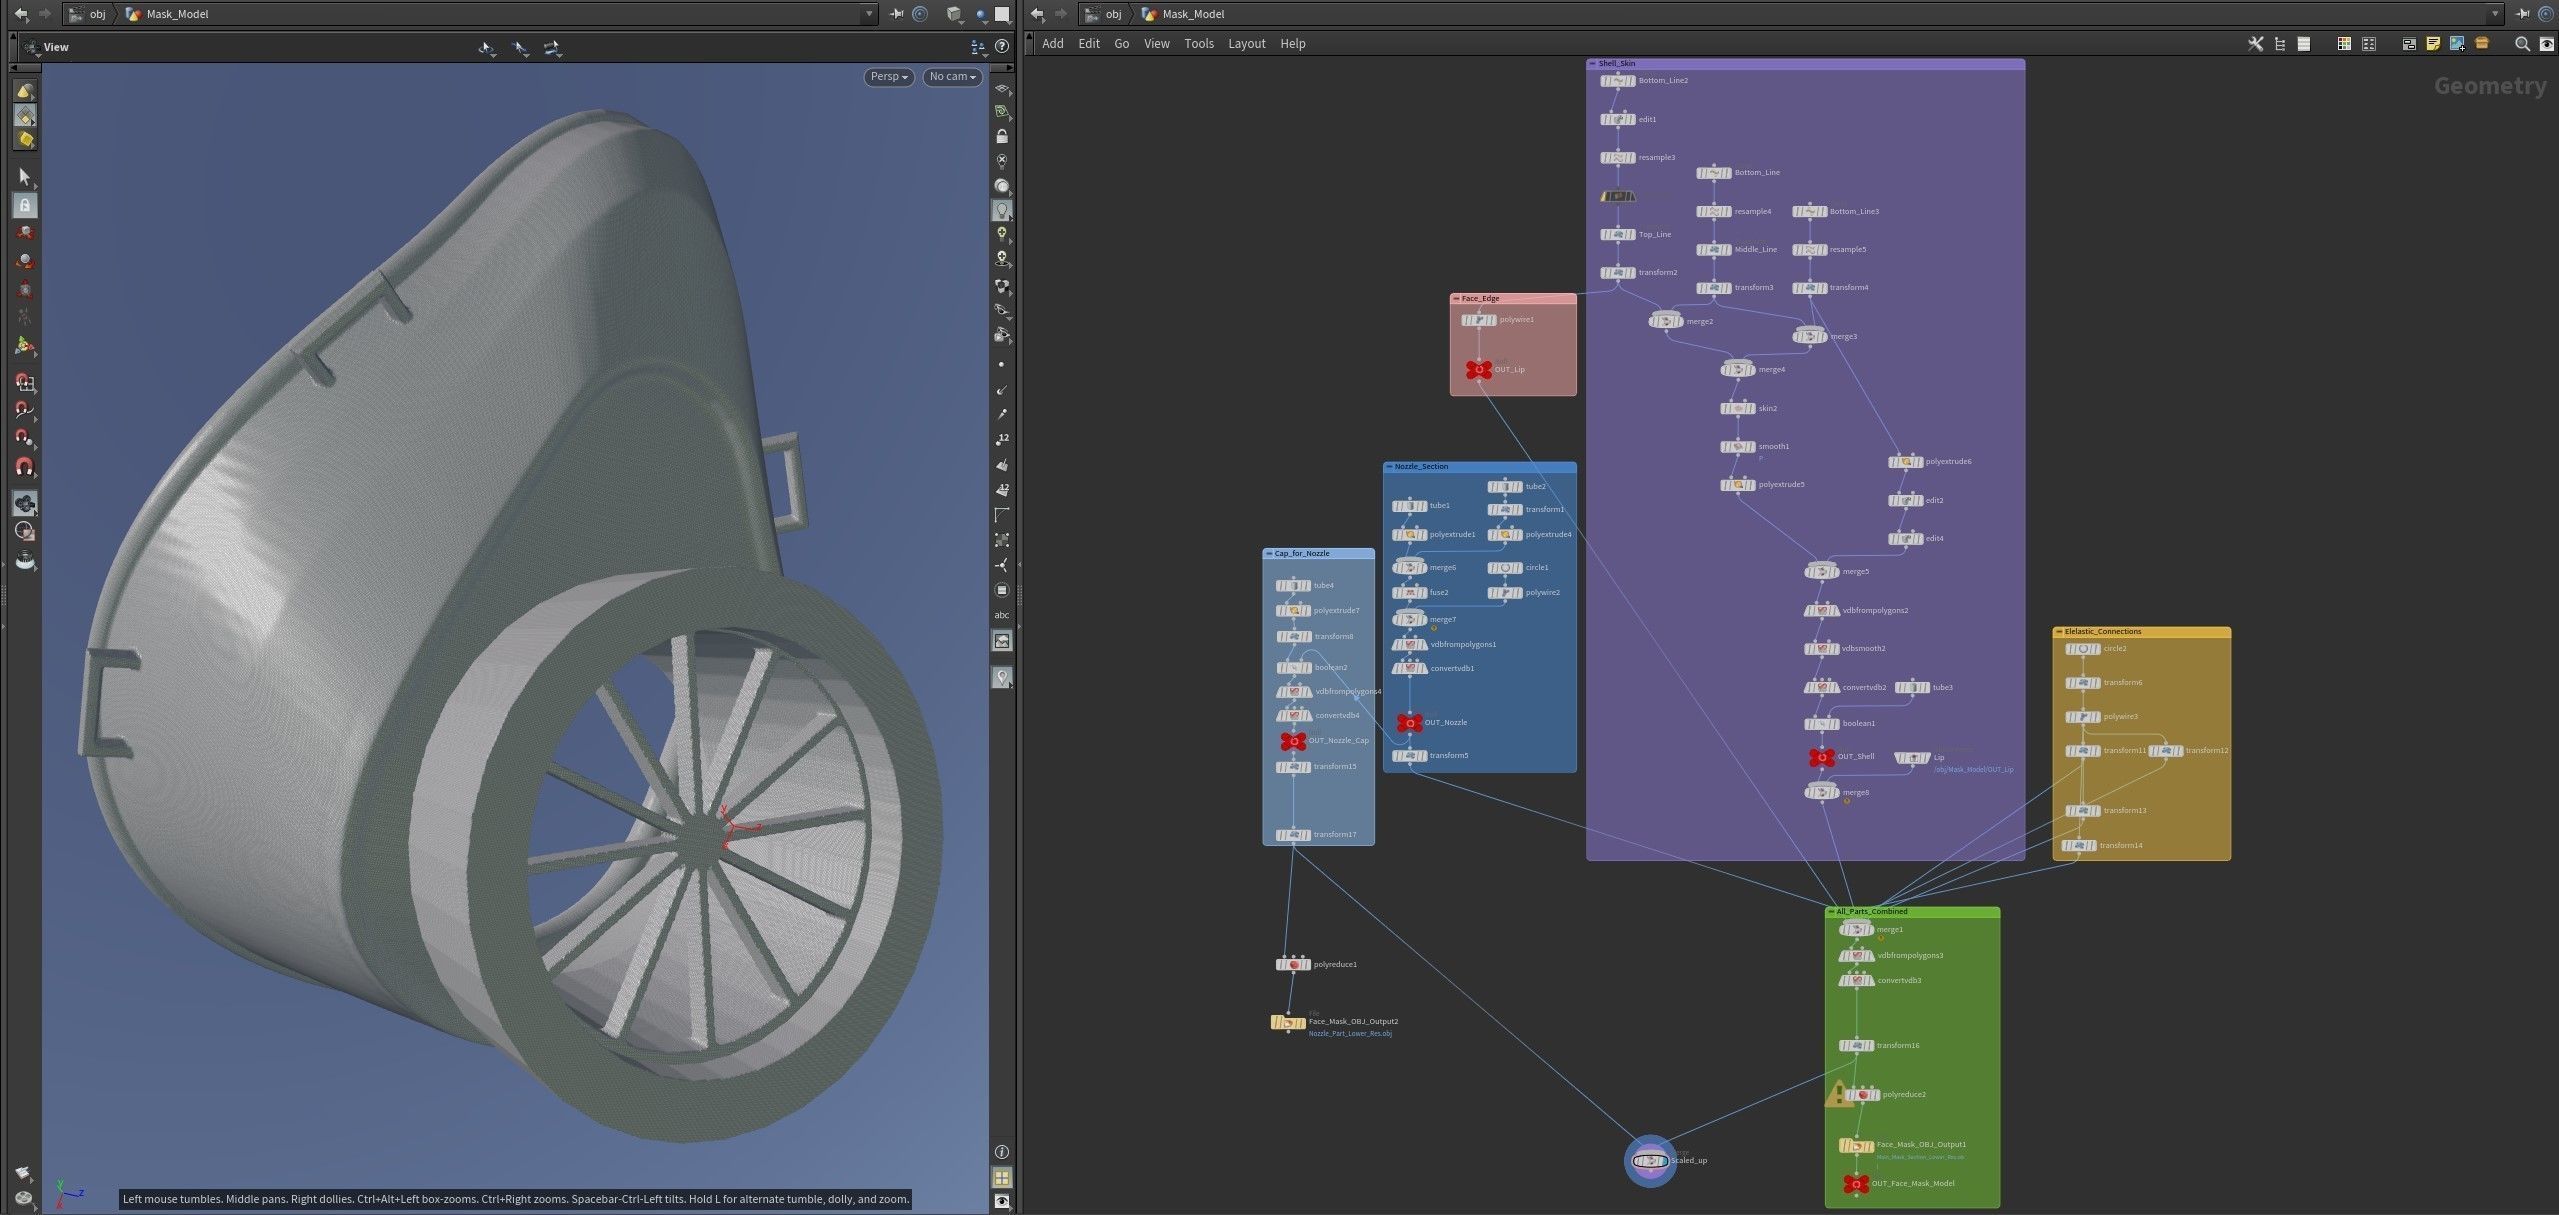
Task: Click obj in the network path bar
Action: tap(1113, 14)
